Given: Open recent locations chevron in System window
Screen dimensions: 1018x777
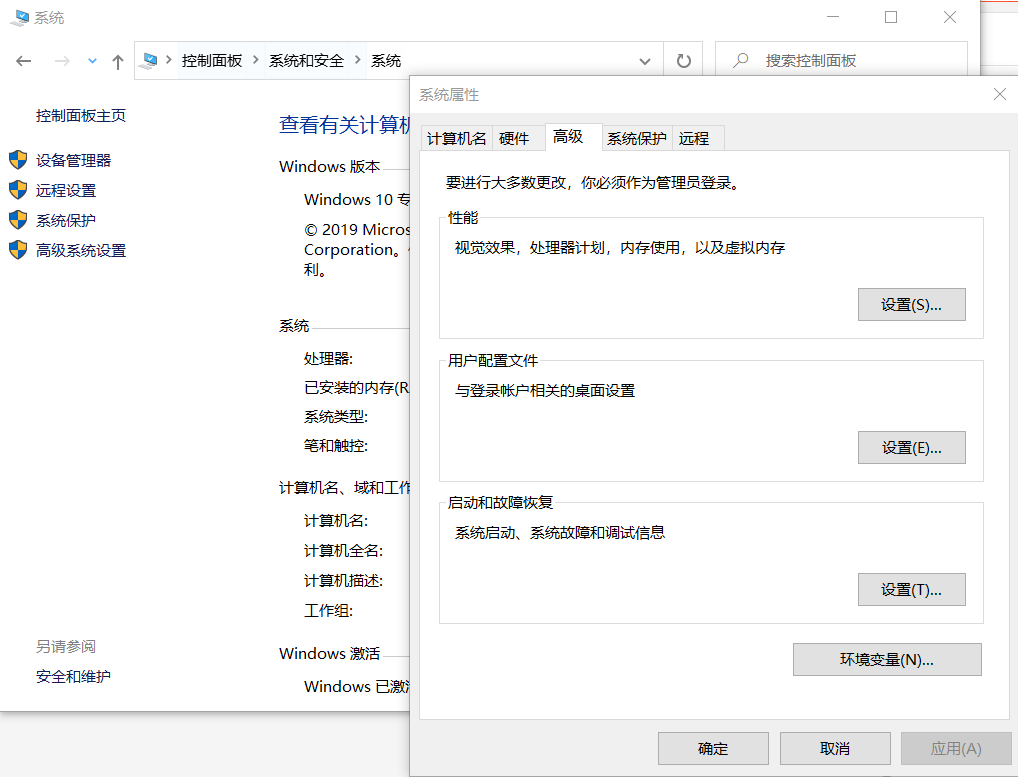Looking at the screenshot, I should click(92, 61).
